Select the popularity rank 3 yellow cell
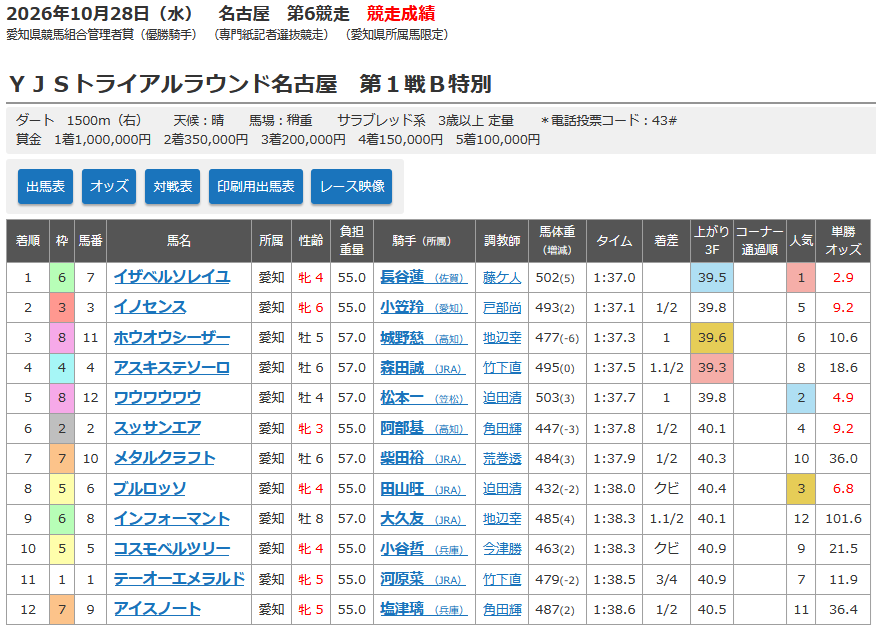Screen dimensions: 876x632 pyautogui.click(x=801, y=488)
